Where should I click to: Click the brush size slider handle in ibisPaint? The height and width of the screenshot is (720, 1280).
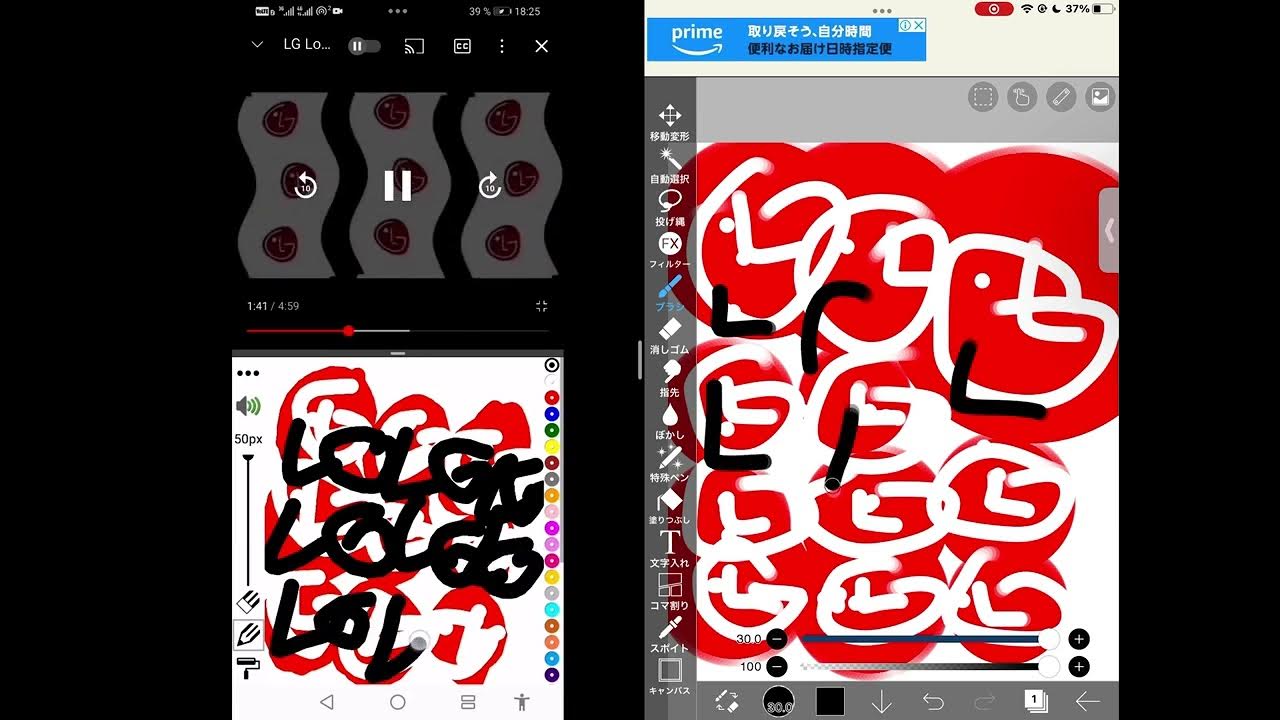click(x=1048, y=639)
